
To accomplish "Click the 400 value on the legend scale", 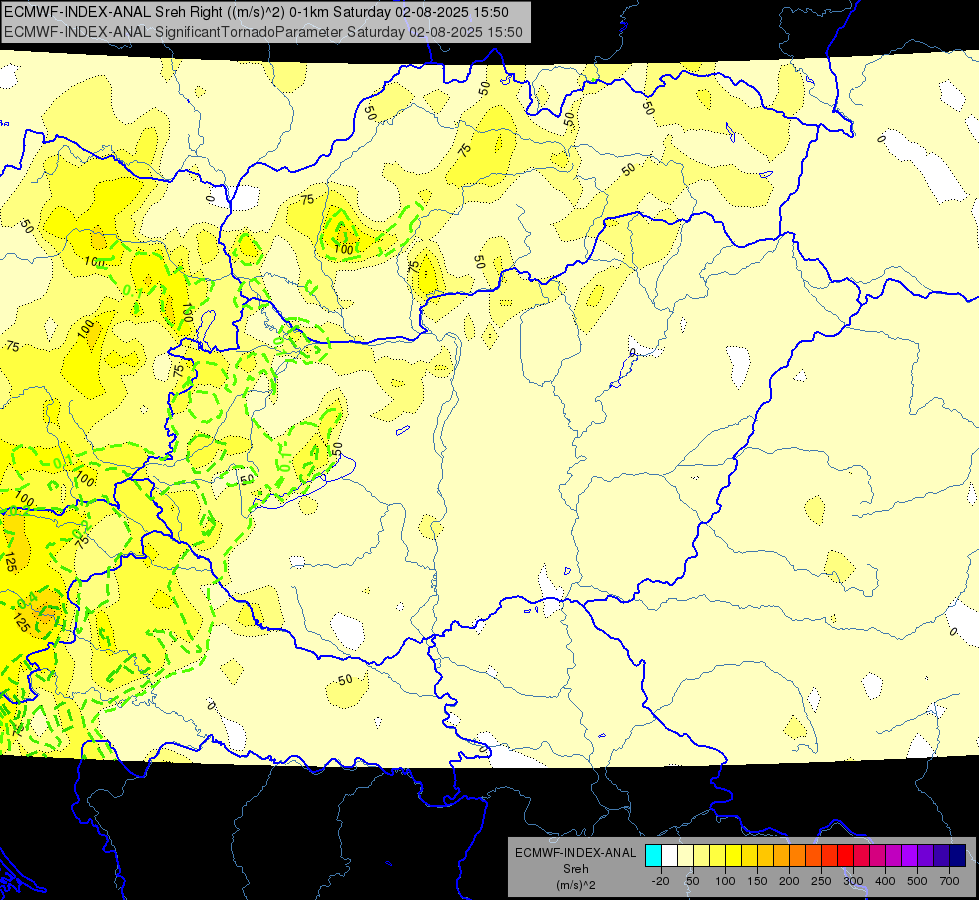I will [885, 881].
